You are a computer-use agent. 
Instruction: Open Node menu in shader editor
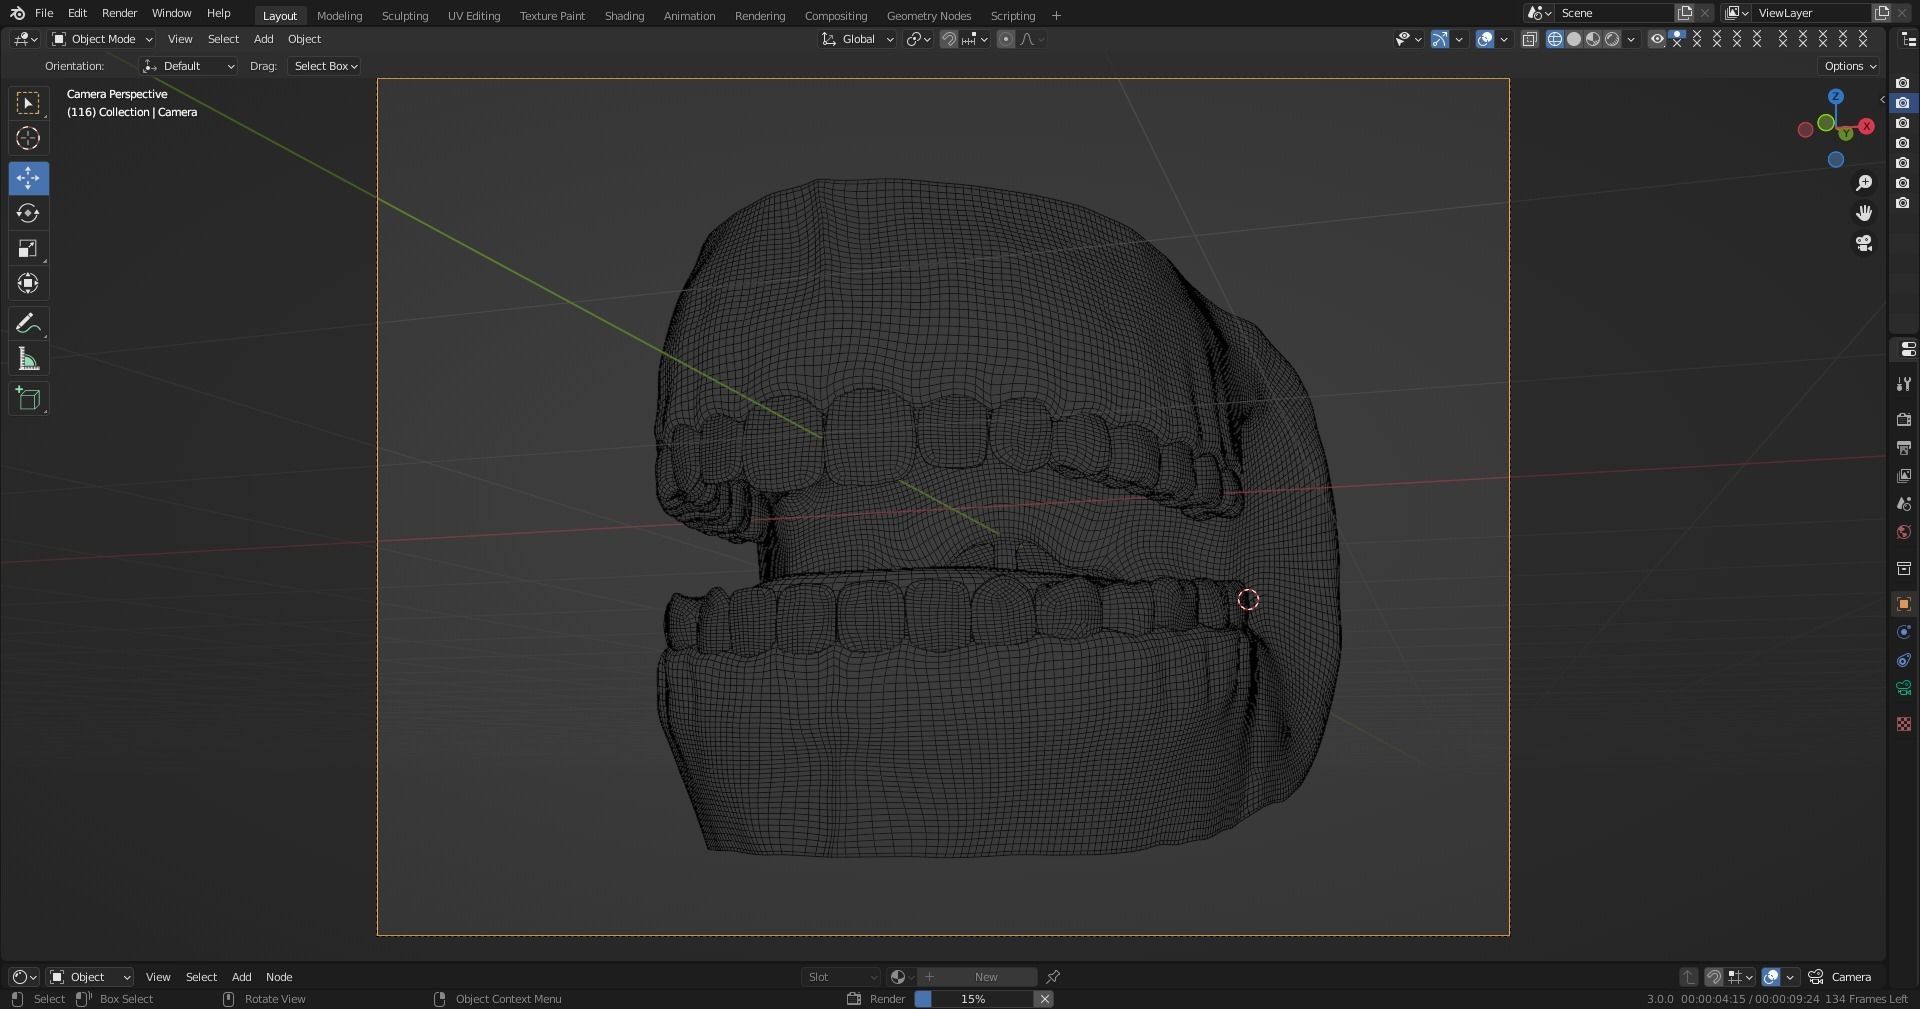[x=279, y=977]
